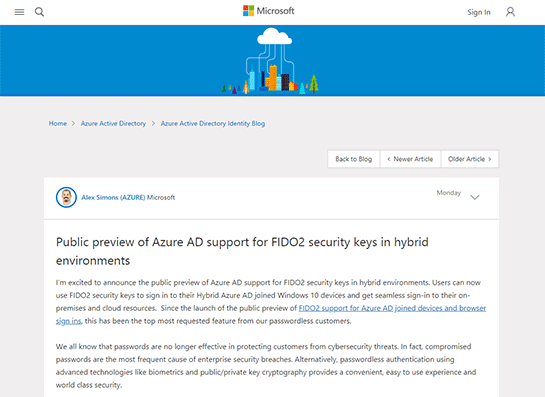
Task: Open the Azure Active Directory breadcrumb
Action: click(x=113, y=123)
